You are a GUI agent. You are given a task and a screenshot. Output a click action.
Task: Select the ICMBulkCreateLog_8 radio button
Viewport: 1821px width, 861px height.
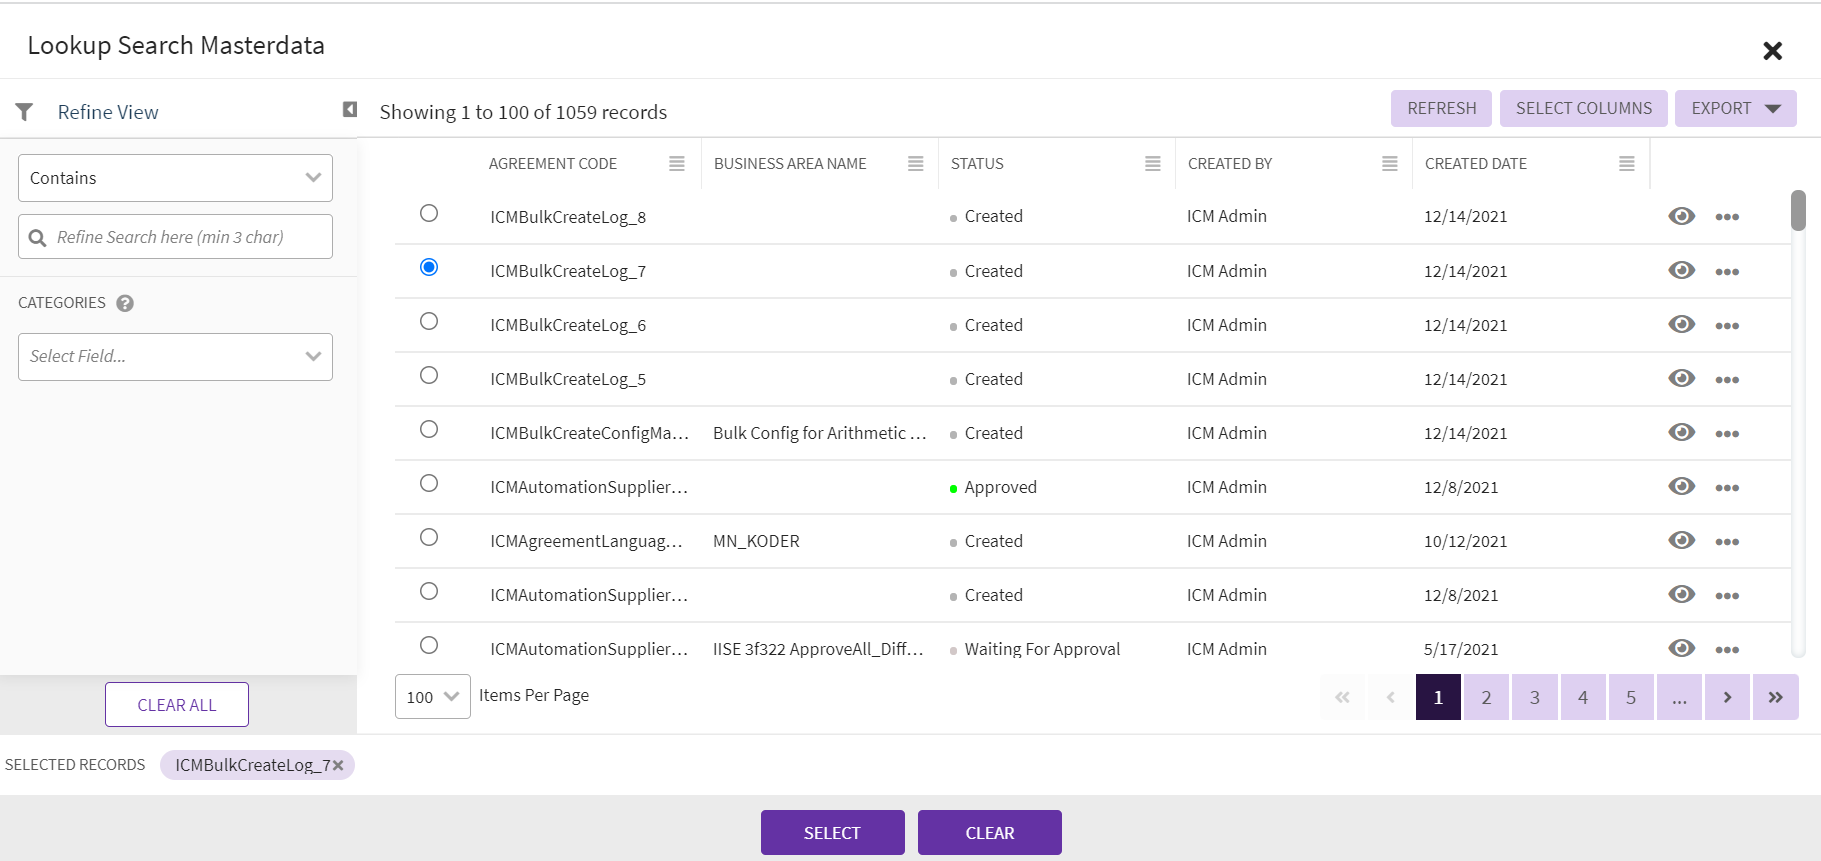pos(429,213)
